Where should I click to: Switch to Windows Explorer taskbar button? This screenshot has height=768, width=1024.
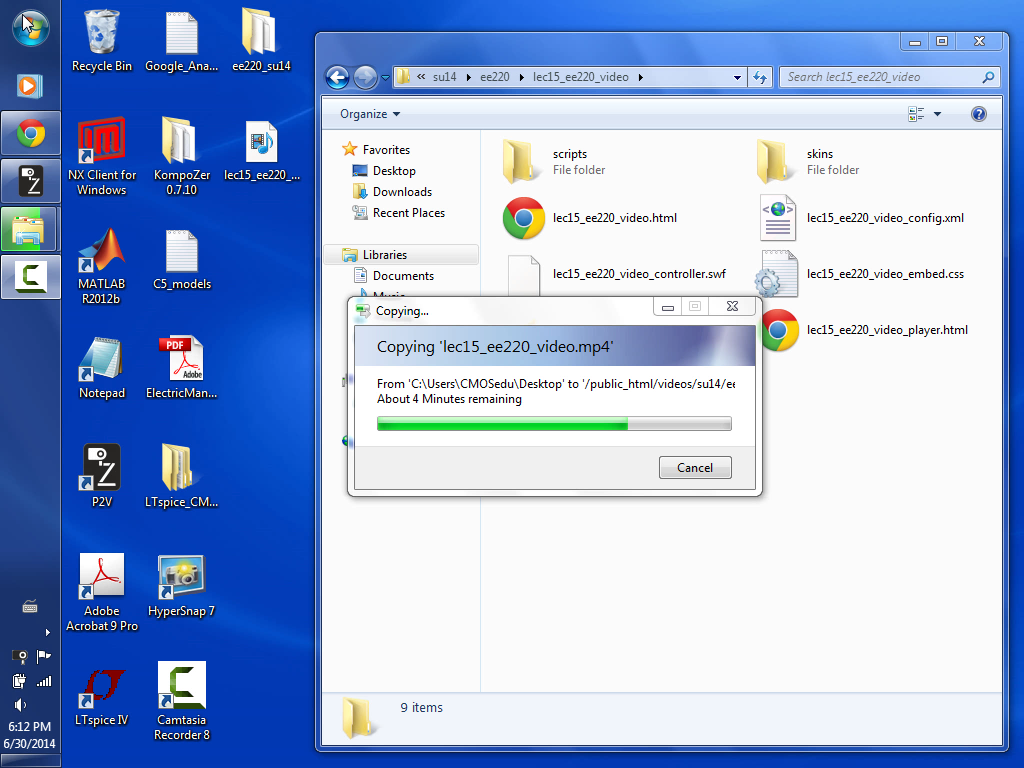(x=30, y=229)
